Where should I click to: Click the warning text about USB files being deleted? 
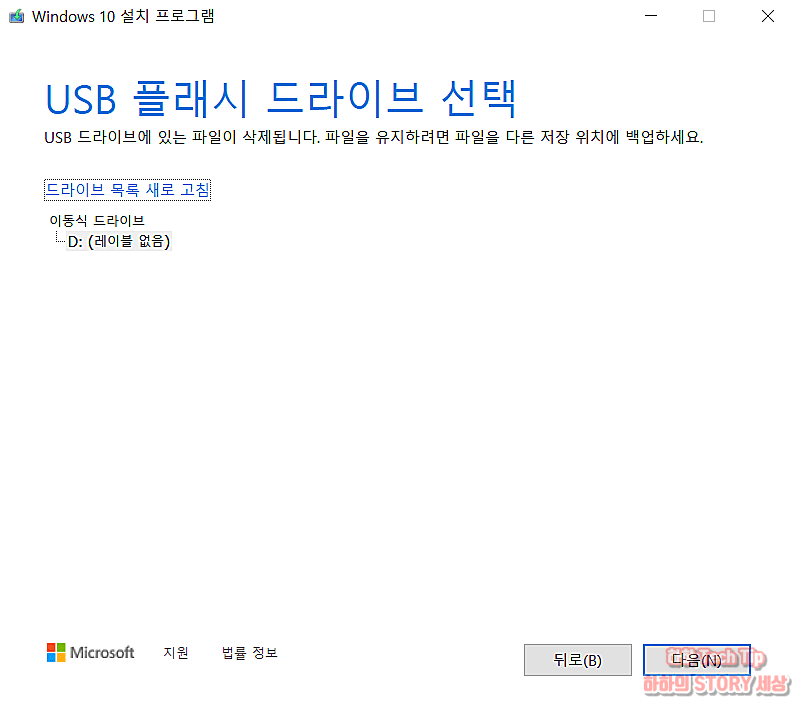pyautogui.click(x=374, y=137)
